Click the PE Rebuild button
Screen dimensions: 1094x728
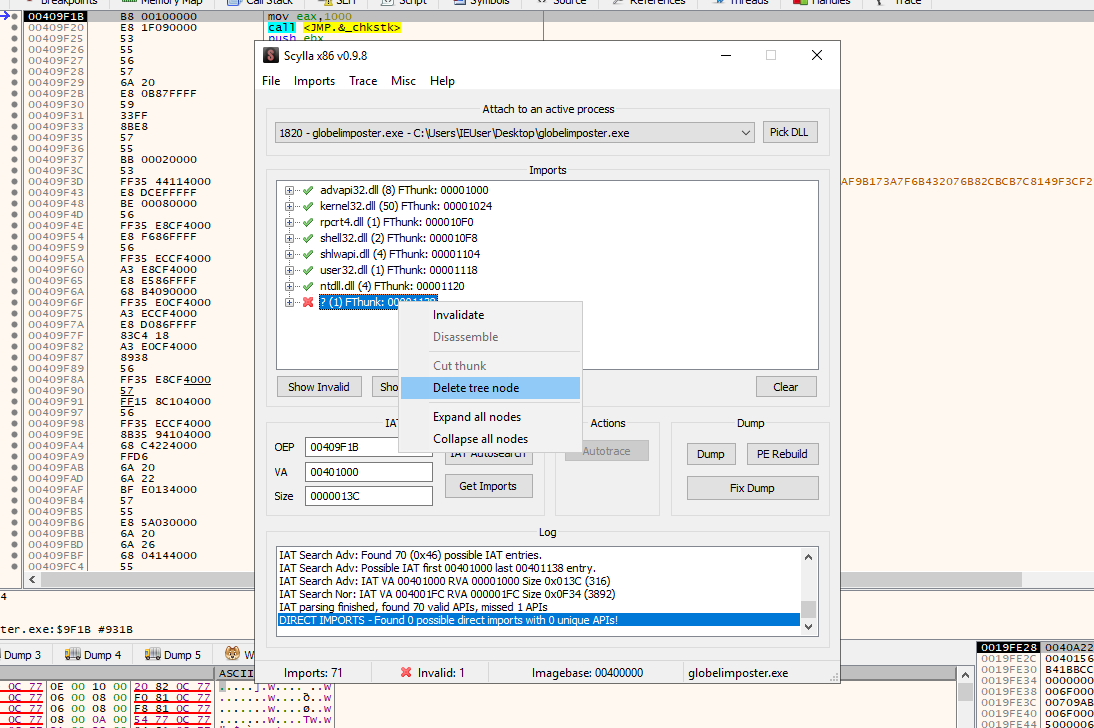(x=782, y=454)
